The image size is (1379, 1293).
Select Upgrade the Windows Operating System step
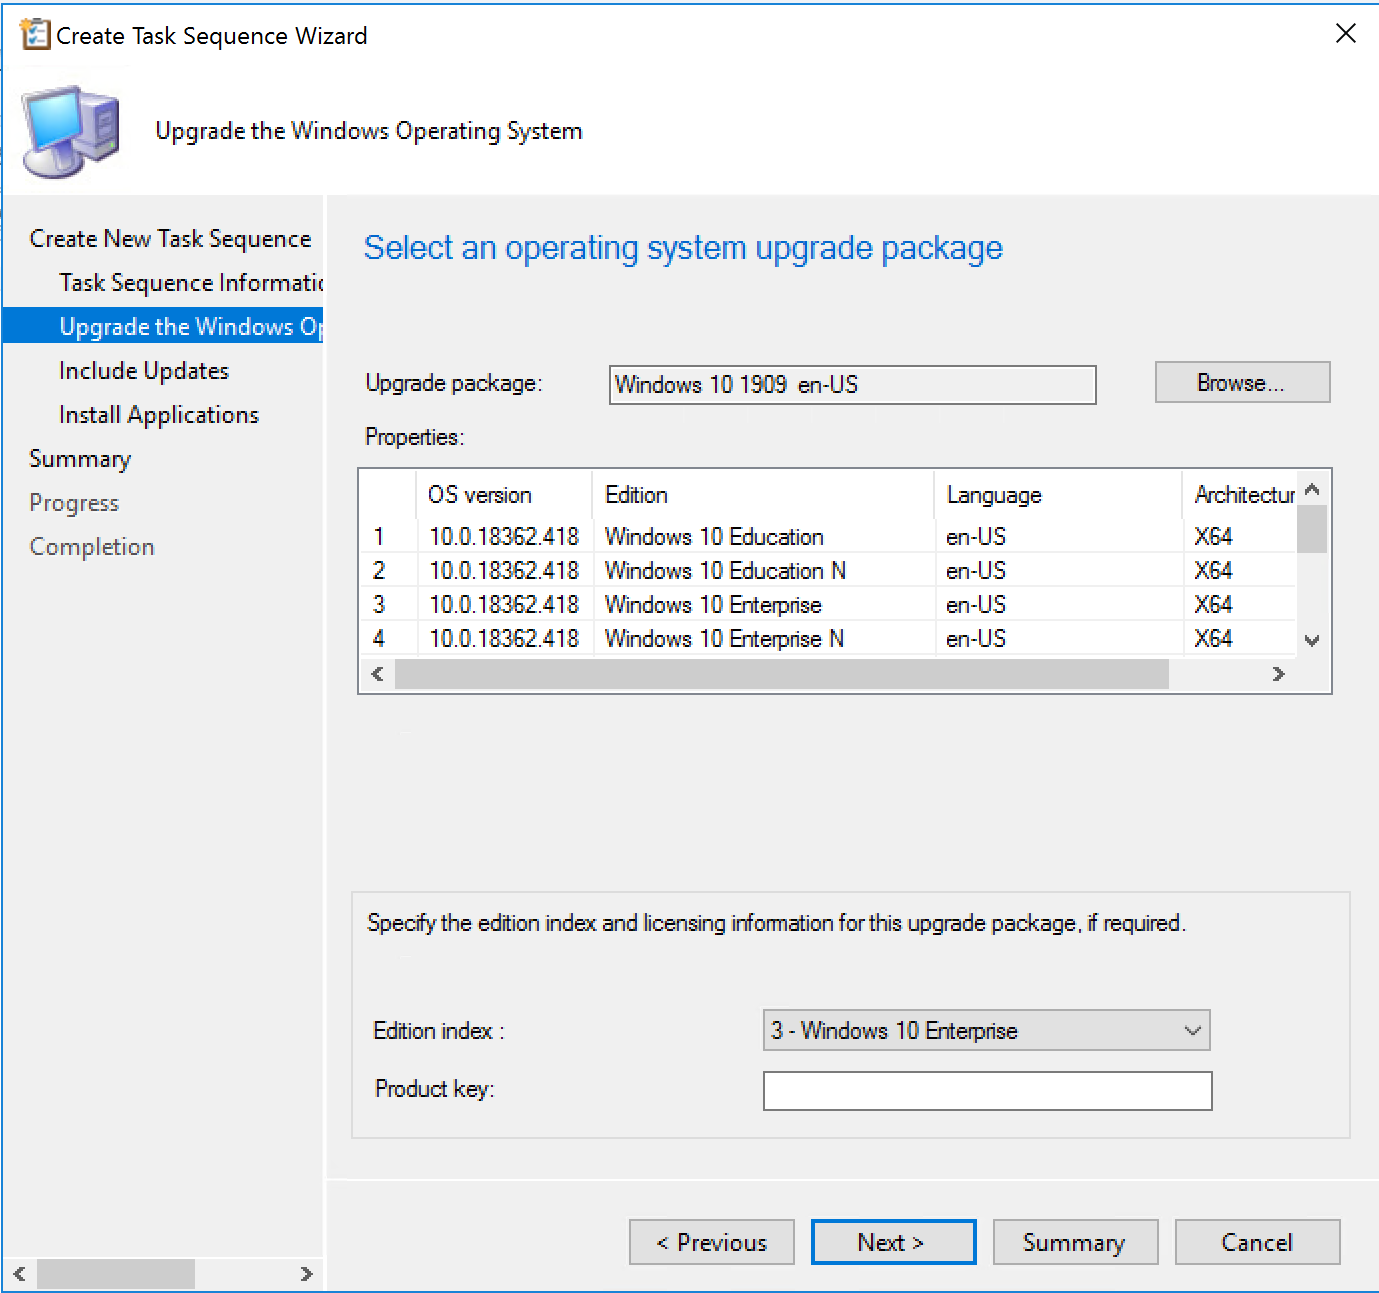(163, 327)
